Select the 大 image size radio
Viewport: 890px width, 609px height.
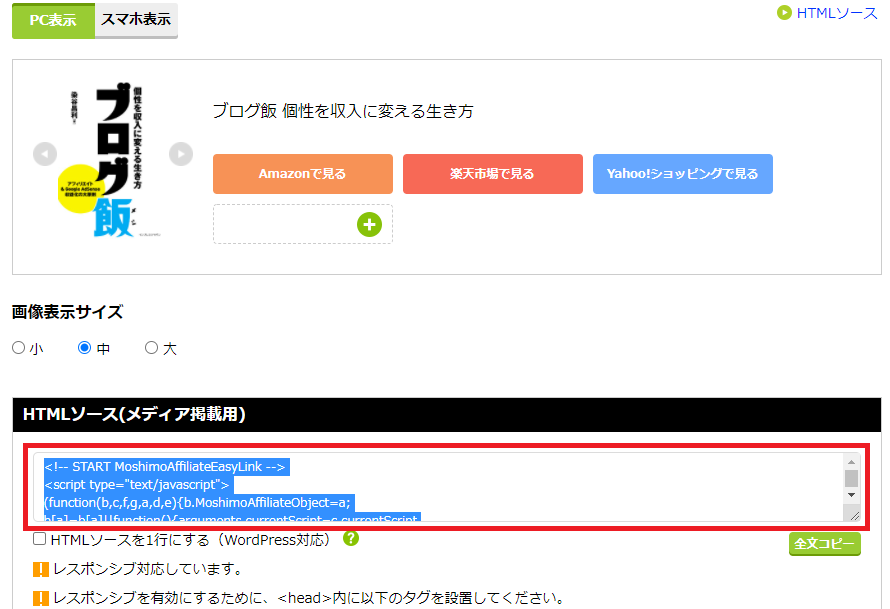(x=152, y=347)
